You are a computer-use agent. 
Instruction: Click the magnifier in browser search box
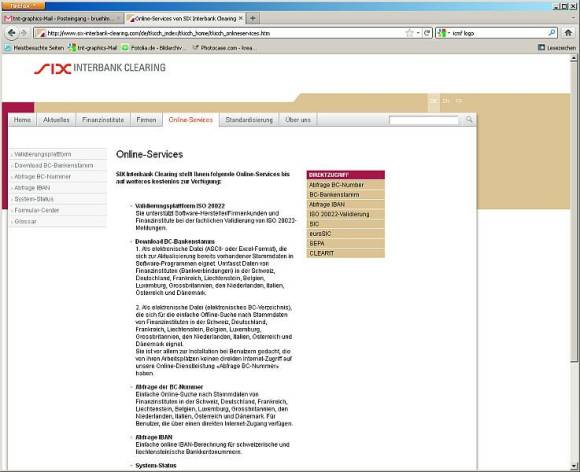click(552, 33)
